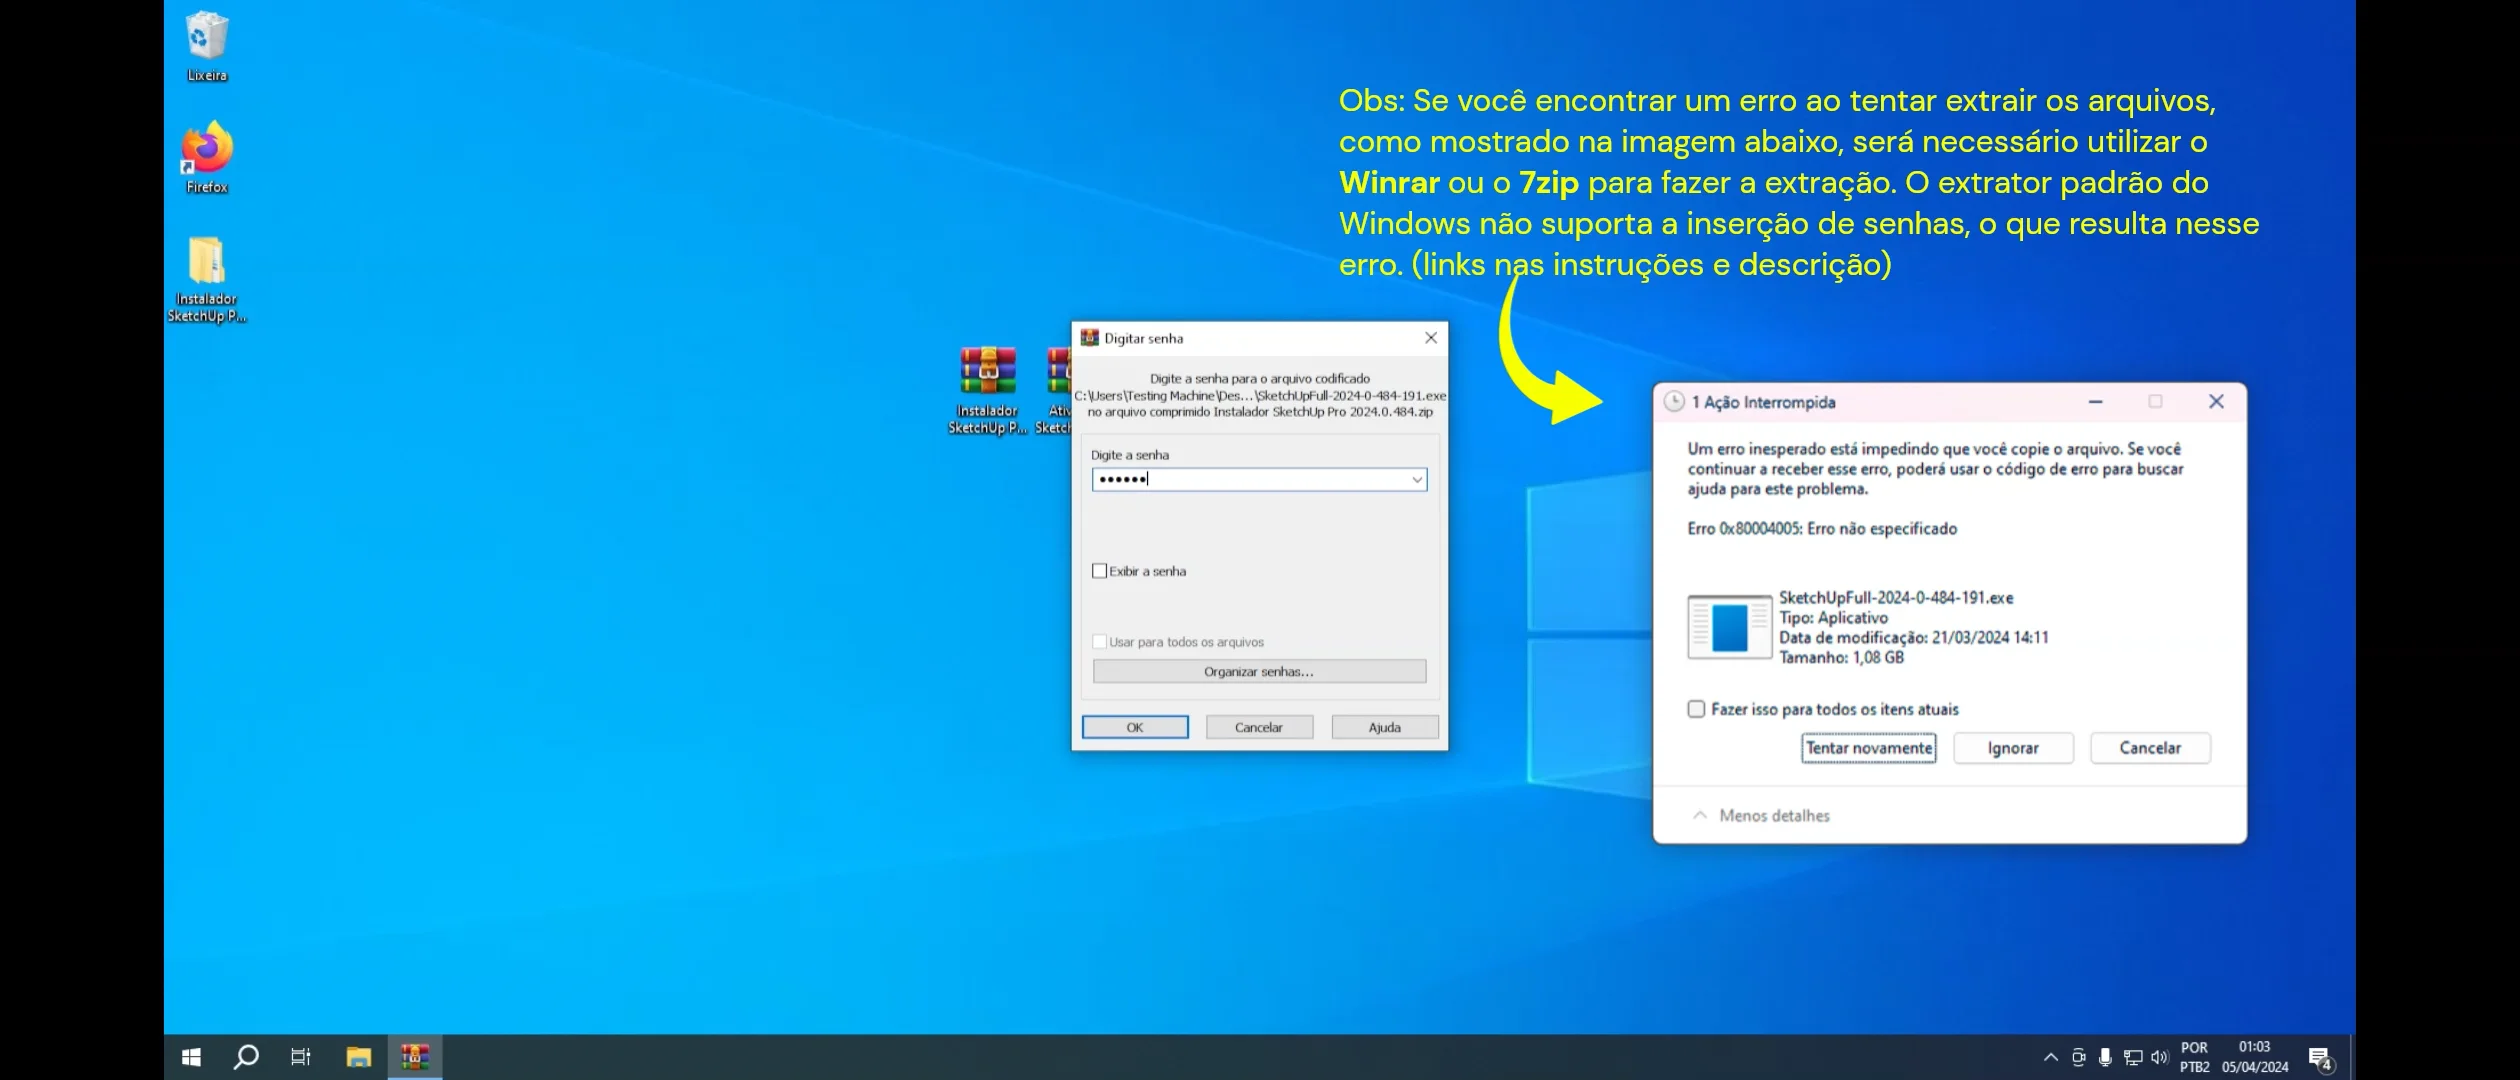Image resolution: width=2520 pixels, height=1080 pixels.
Task: Click Tentar novamente in the error dialog
Action: pyautogui.click(x=1869, y=748)
